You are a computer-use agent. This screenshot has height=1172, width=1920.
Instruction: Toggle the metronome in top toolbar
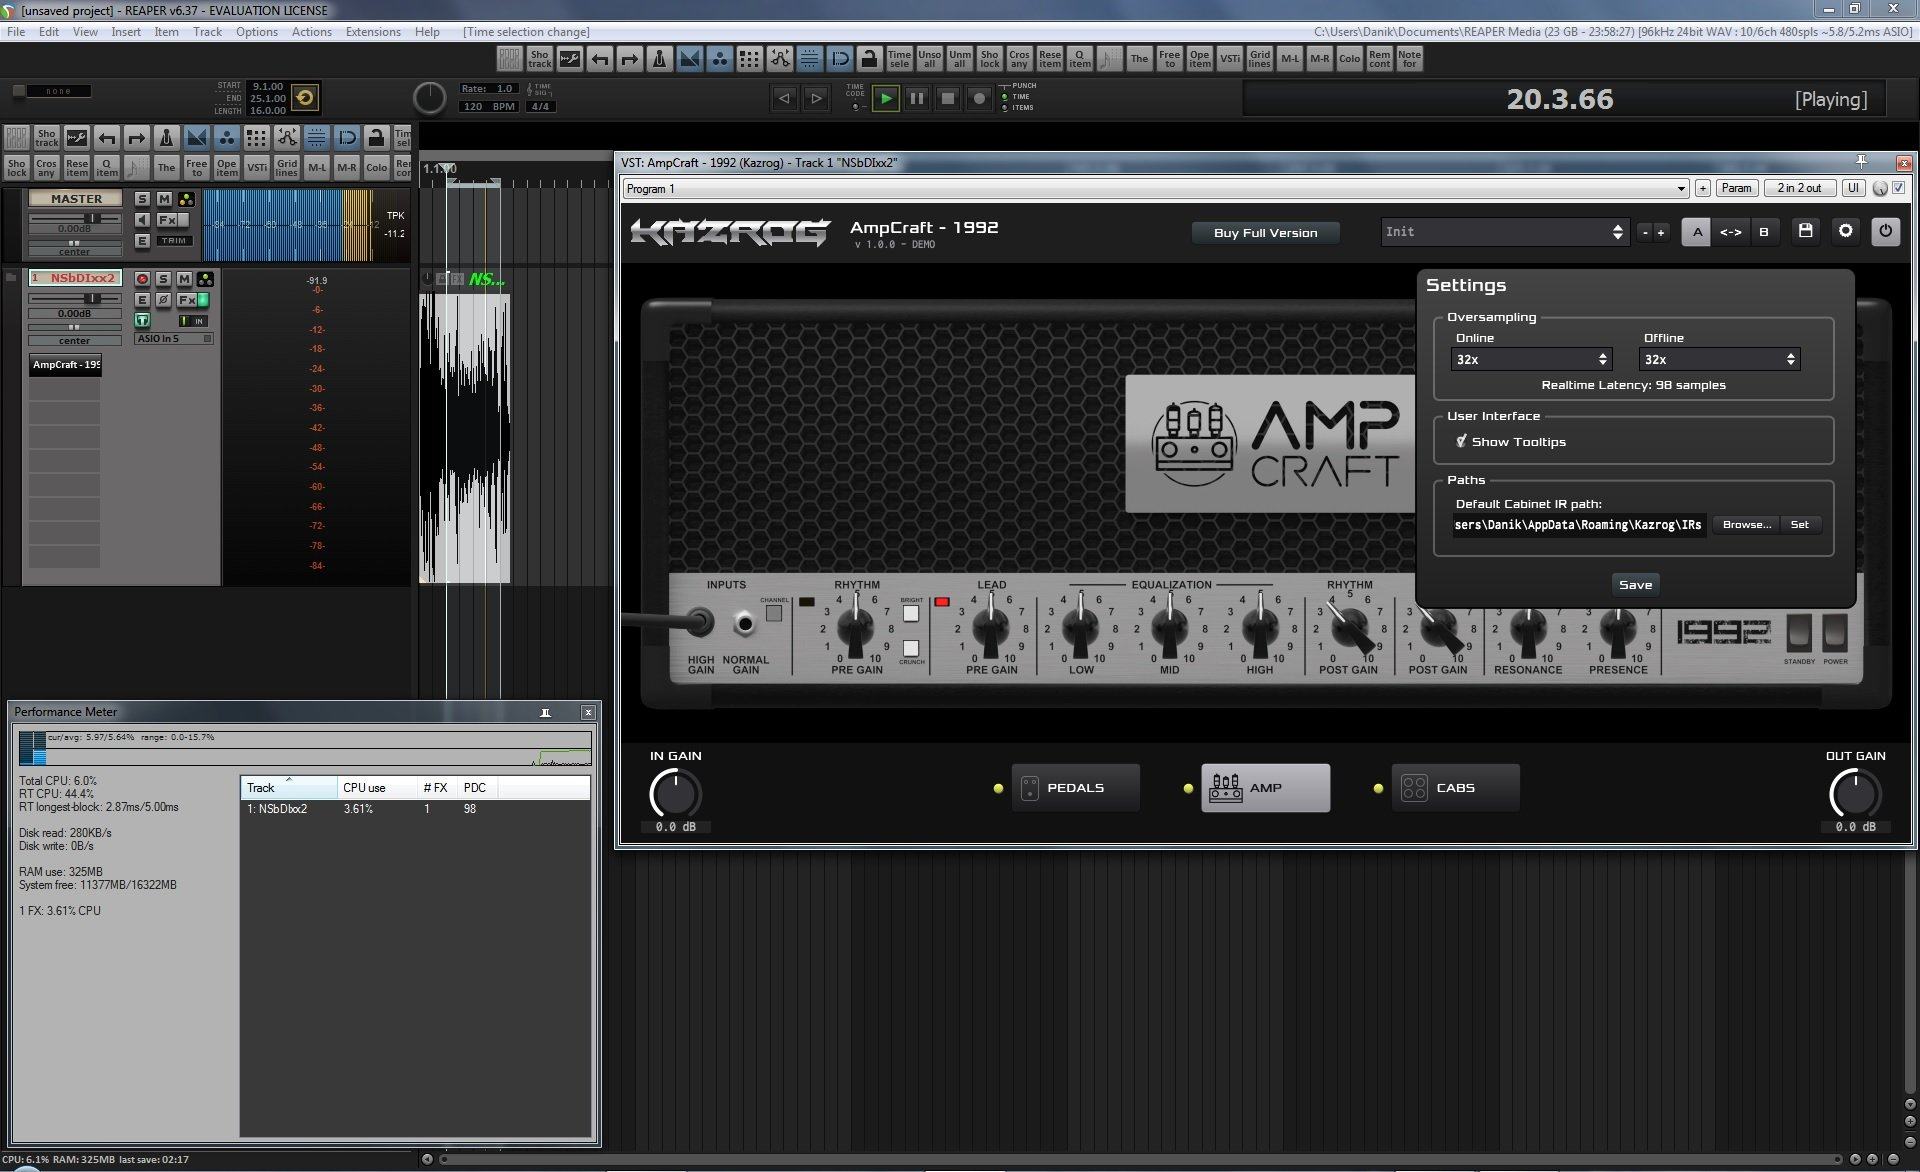[659, 59]
